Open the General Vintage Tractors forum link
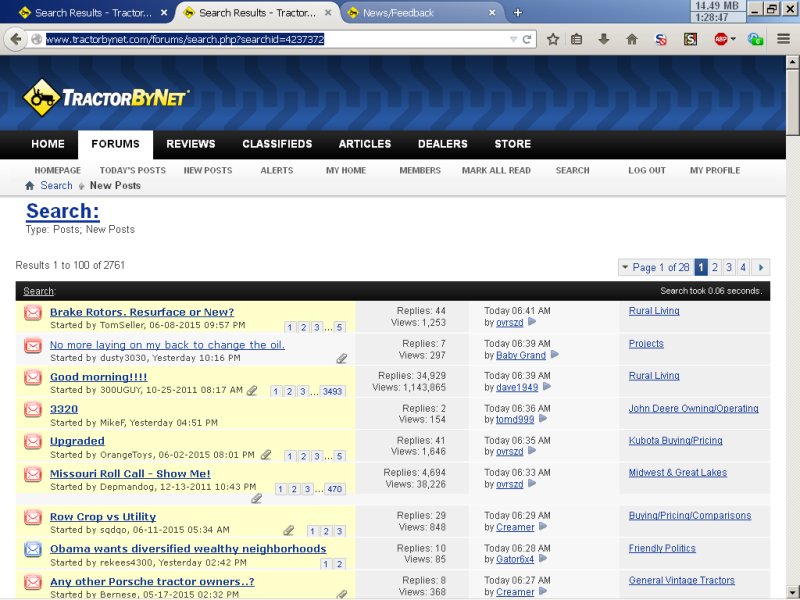Image resolution: width=800 pixels, height=600 pixels. point(682,580)
